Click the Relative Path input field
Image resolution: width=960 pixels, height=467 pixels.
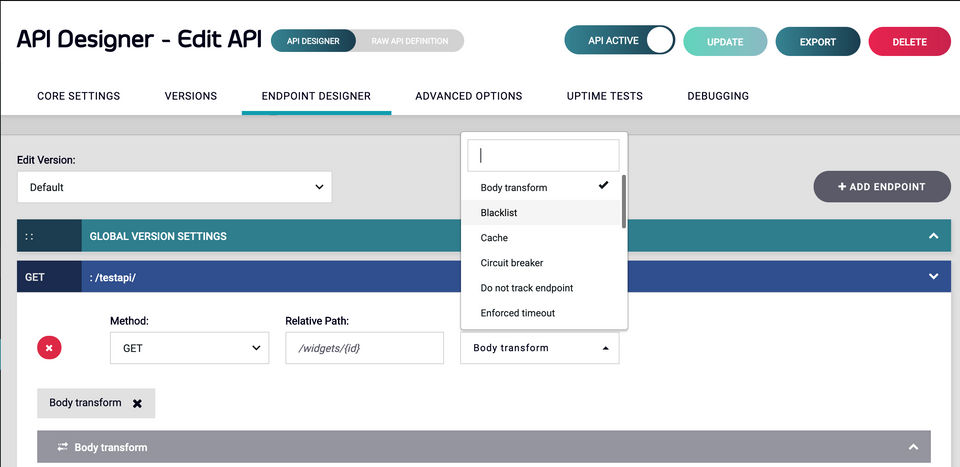[364, 348]
